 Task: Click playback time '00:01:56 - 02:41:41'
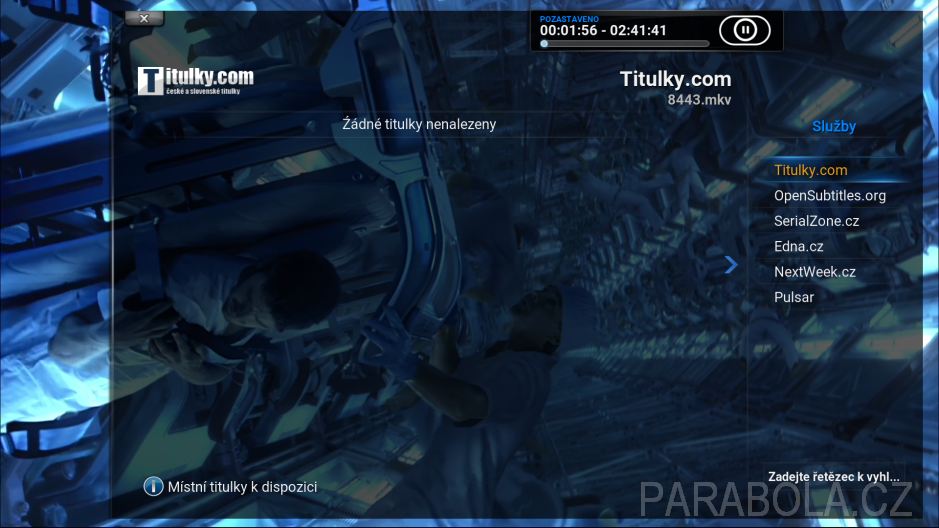(603, 31)
